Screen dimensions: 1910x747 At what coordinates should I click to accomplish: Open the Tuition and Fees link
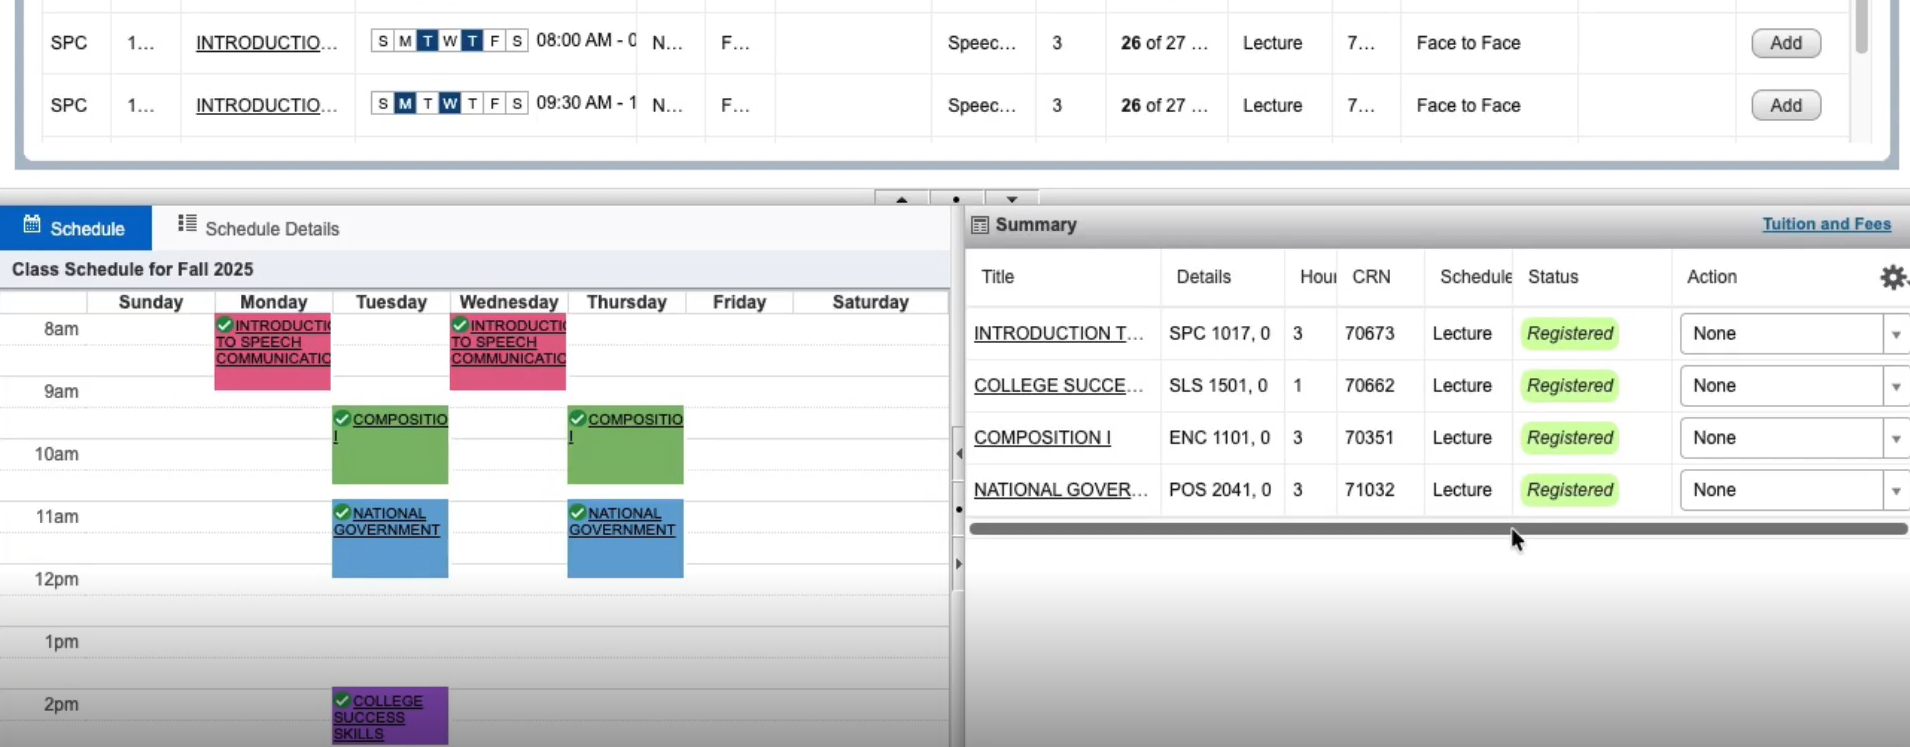(x=1826, y=224)
